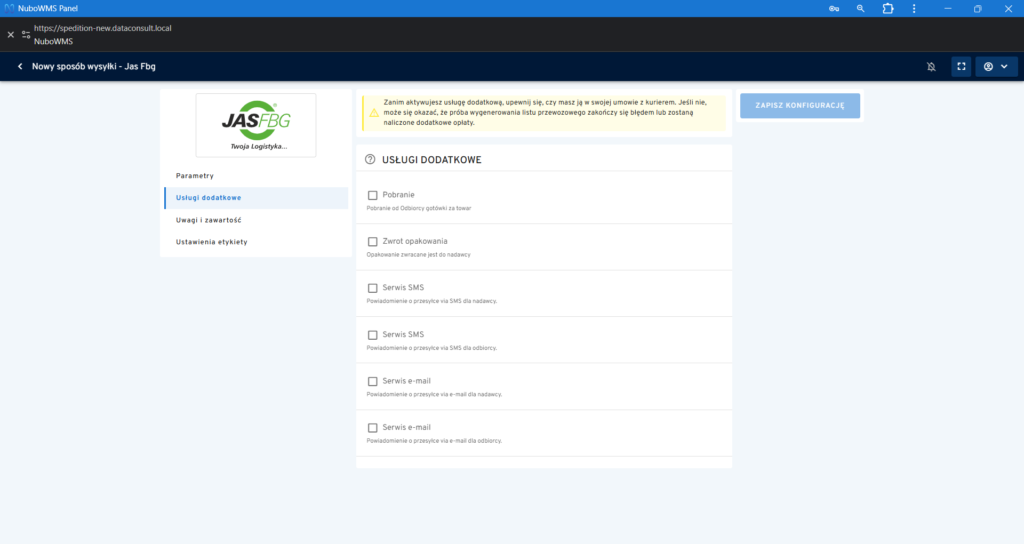The image size is (1024, 544).
Task: Open the password key icon in title bar
Action: point(833,8)
